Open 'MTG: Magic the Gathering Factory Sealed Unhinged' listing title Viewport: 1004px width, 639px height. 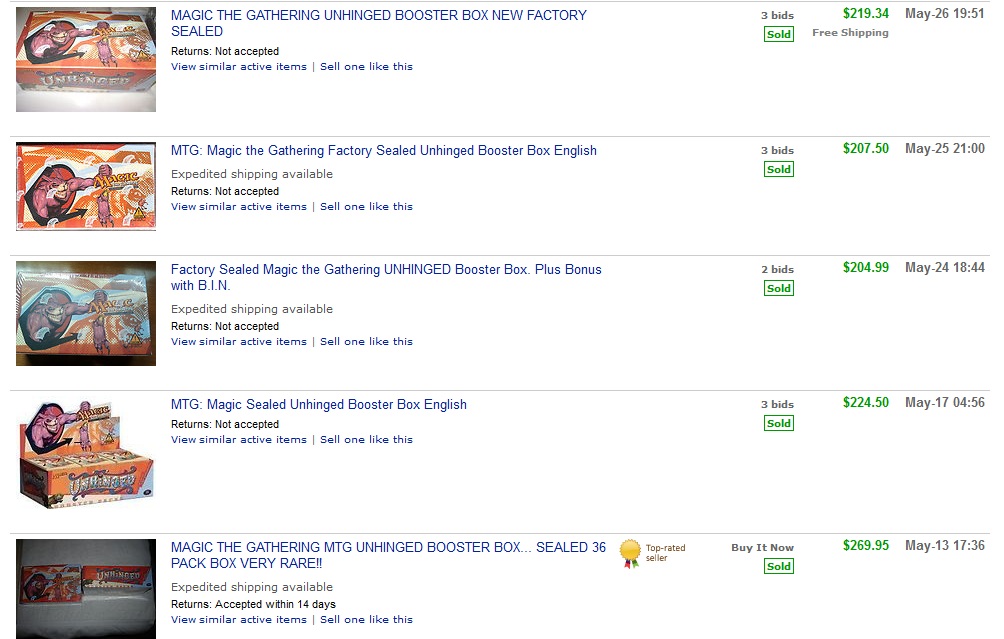[x=383, y=150]
